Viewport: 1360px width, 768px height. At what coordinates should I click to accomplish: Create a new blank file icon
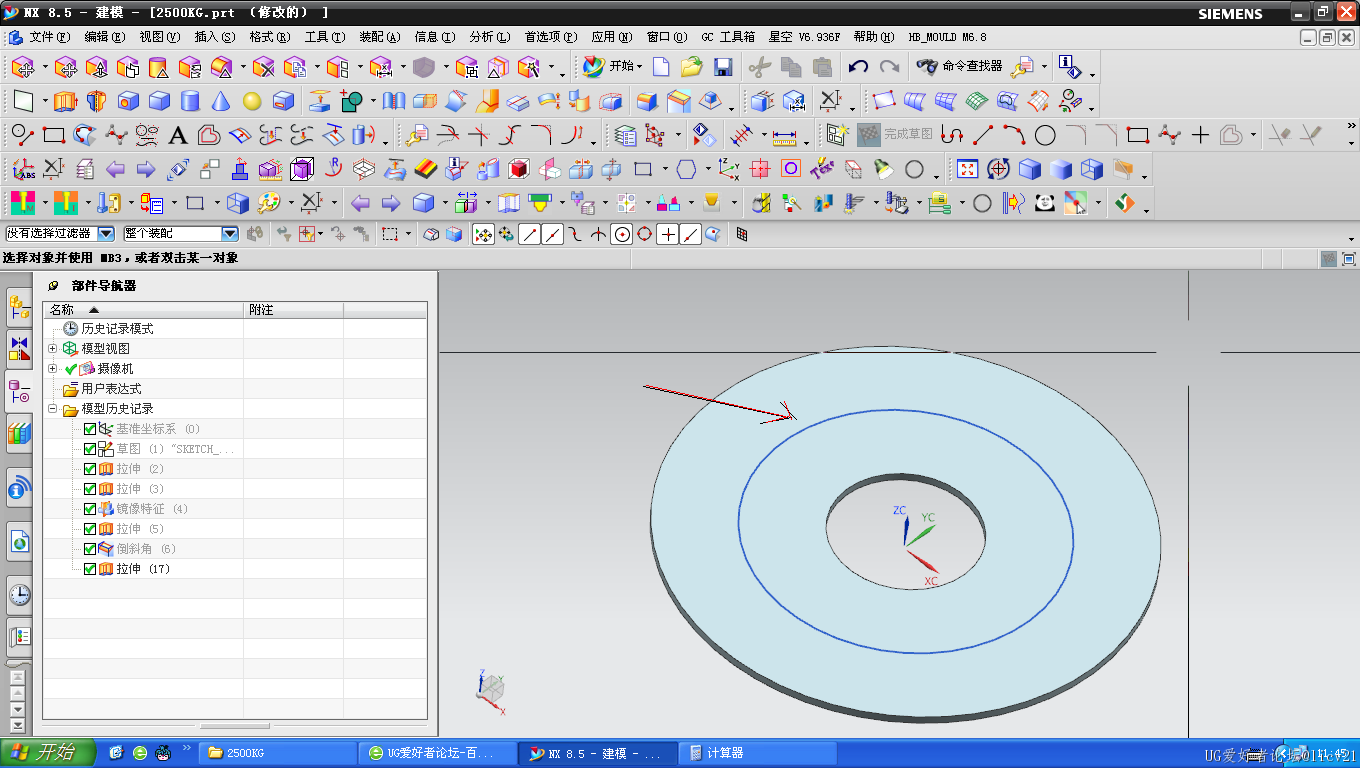pos(661,67)
